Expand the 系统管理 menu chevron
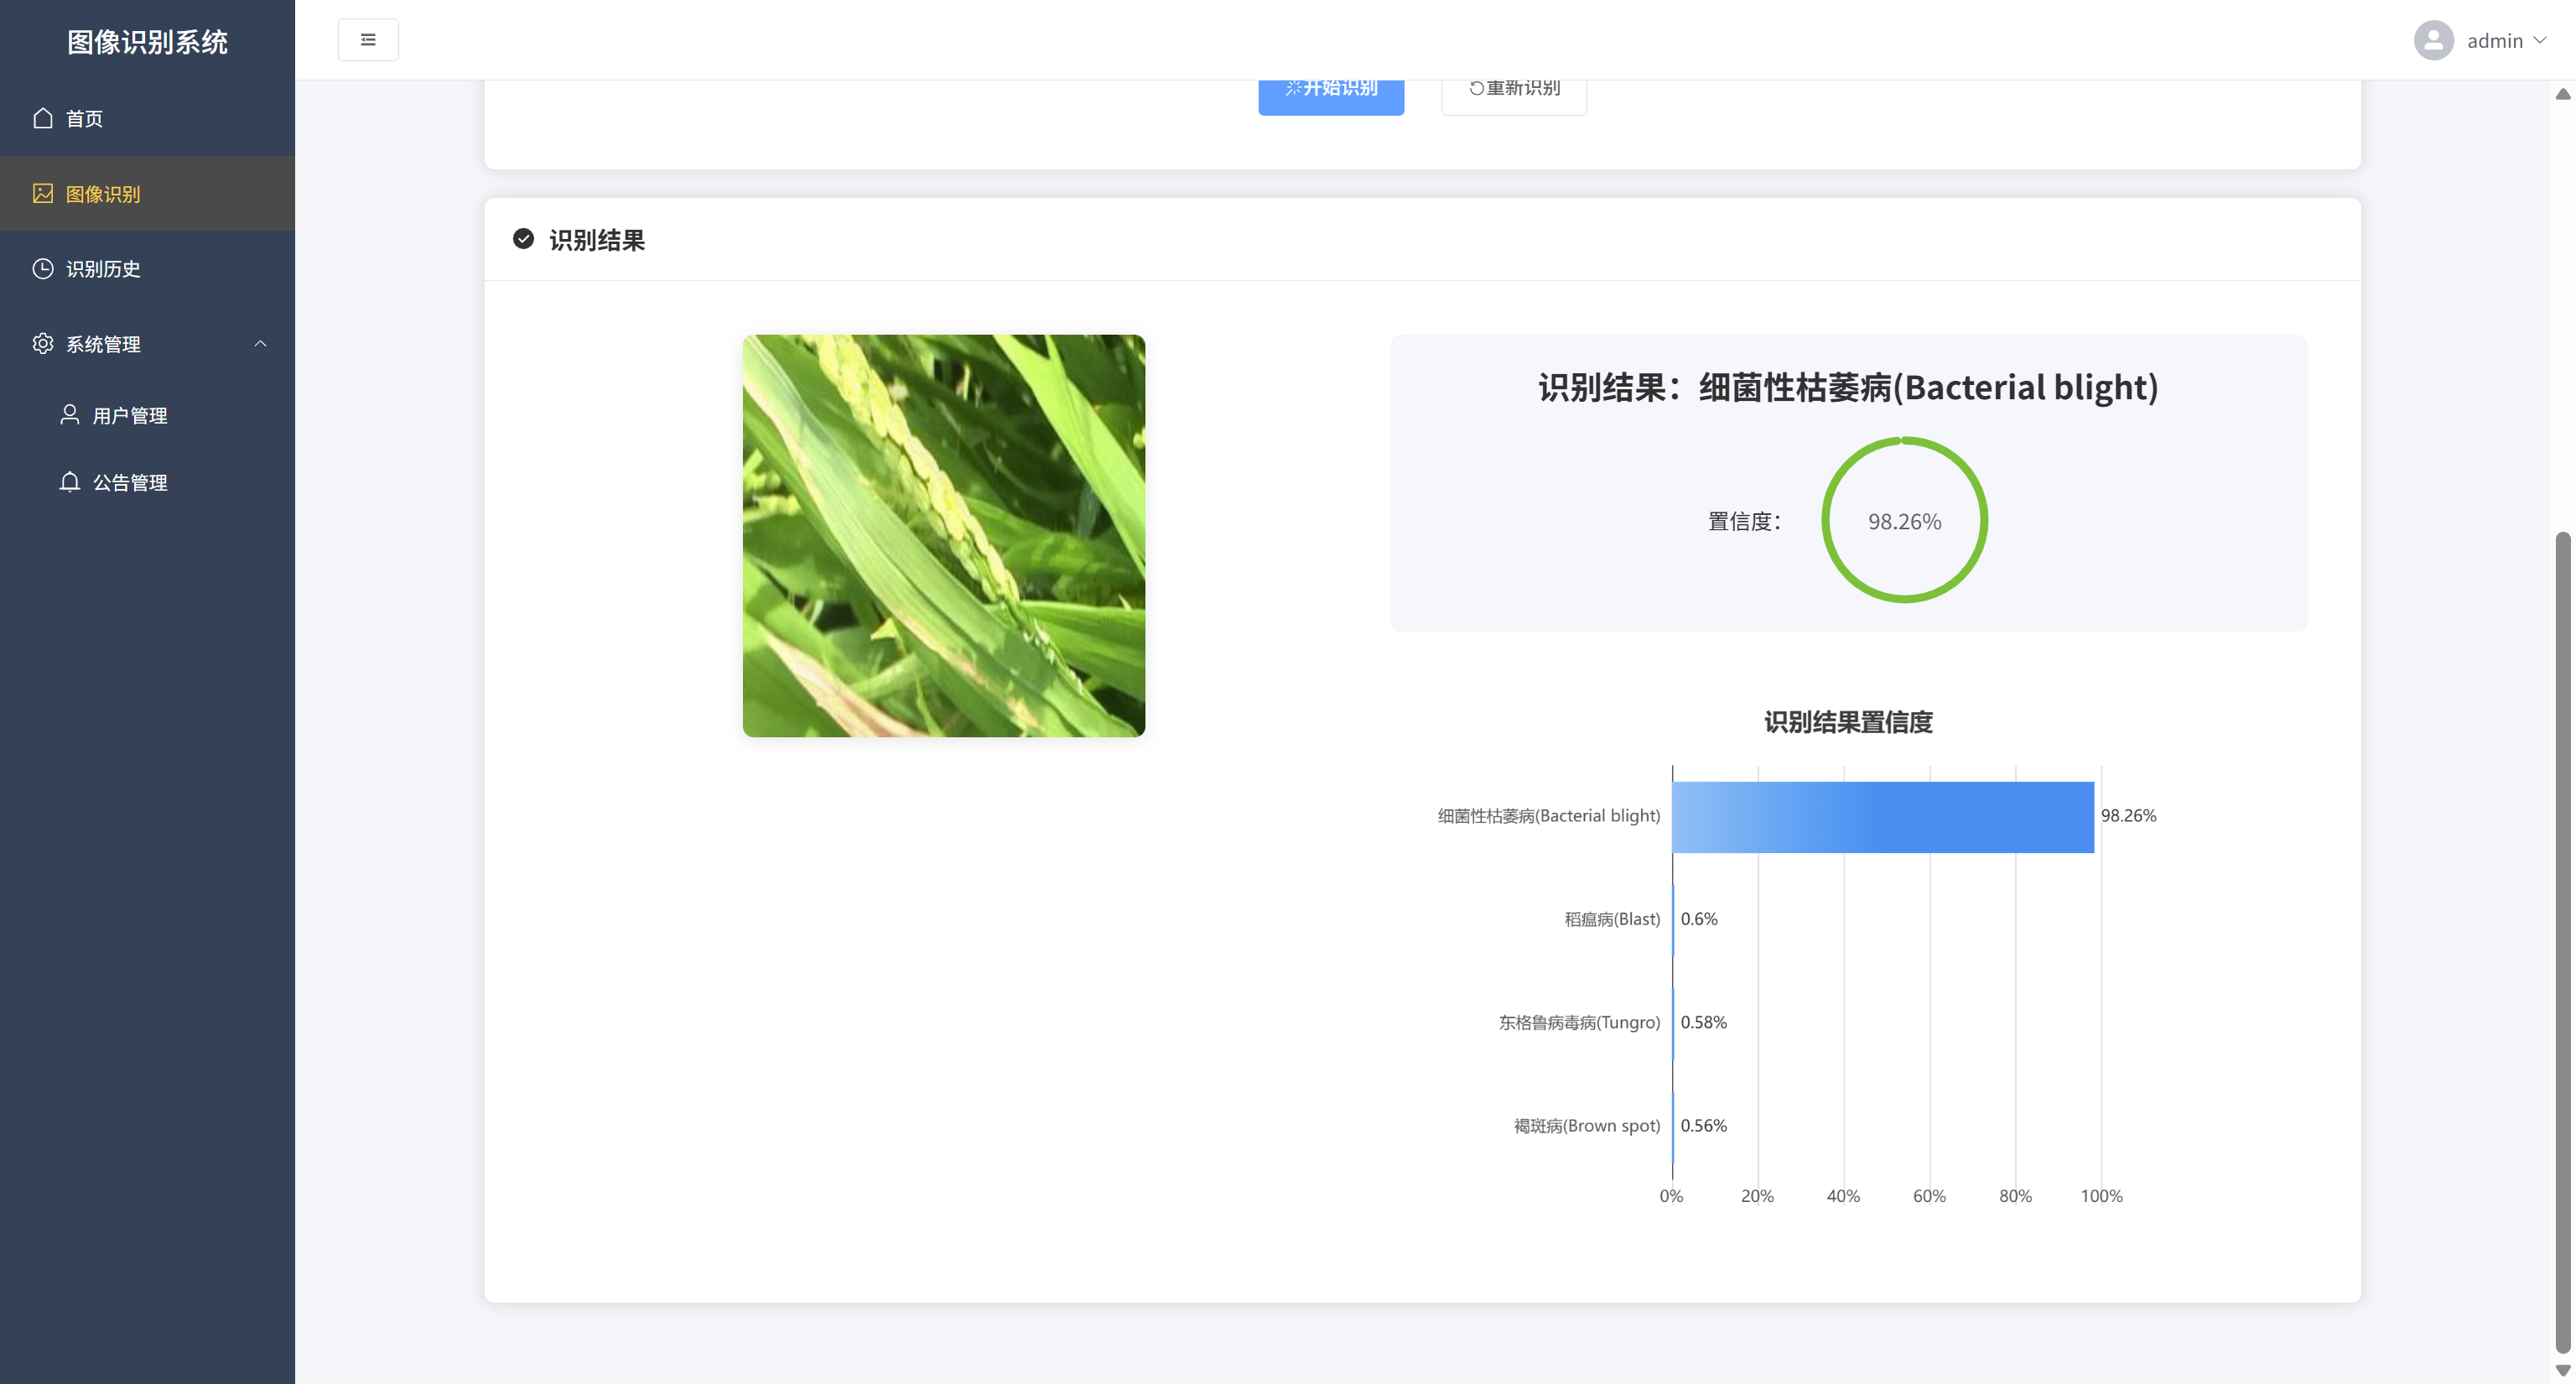 pyautogui.click(x=262, y=343)
